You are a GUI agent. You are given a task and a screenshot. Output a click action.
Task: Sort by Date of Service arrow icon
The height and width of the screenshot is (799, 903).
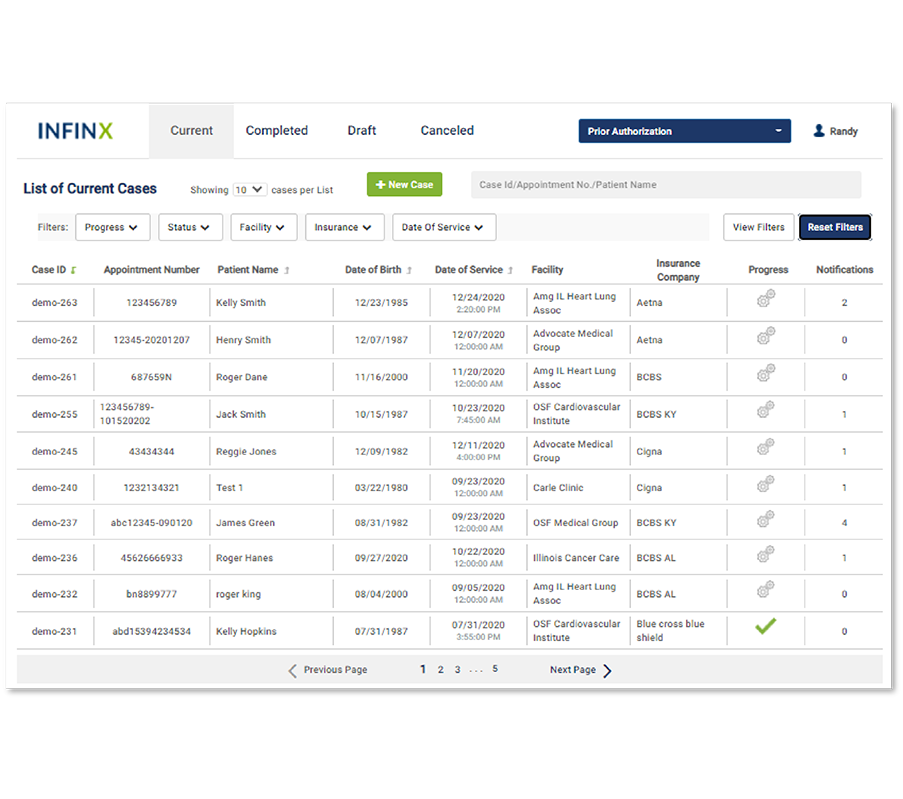[510, 270]
